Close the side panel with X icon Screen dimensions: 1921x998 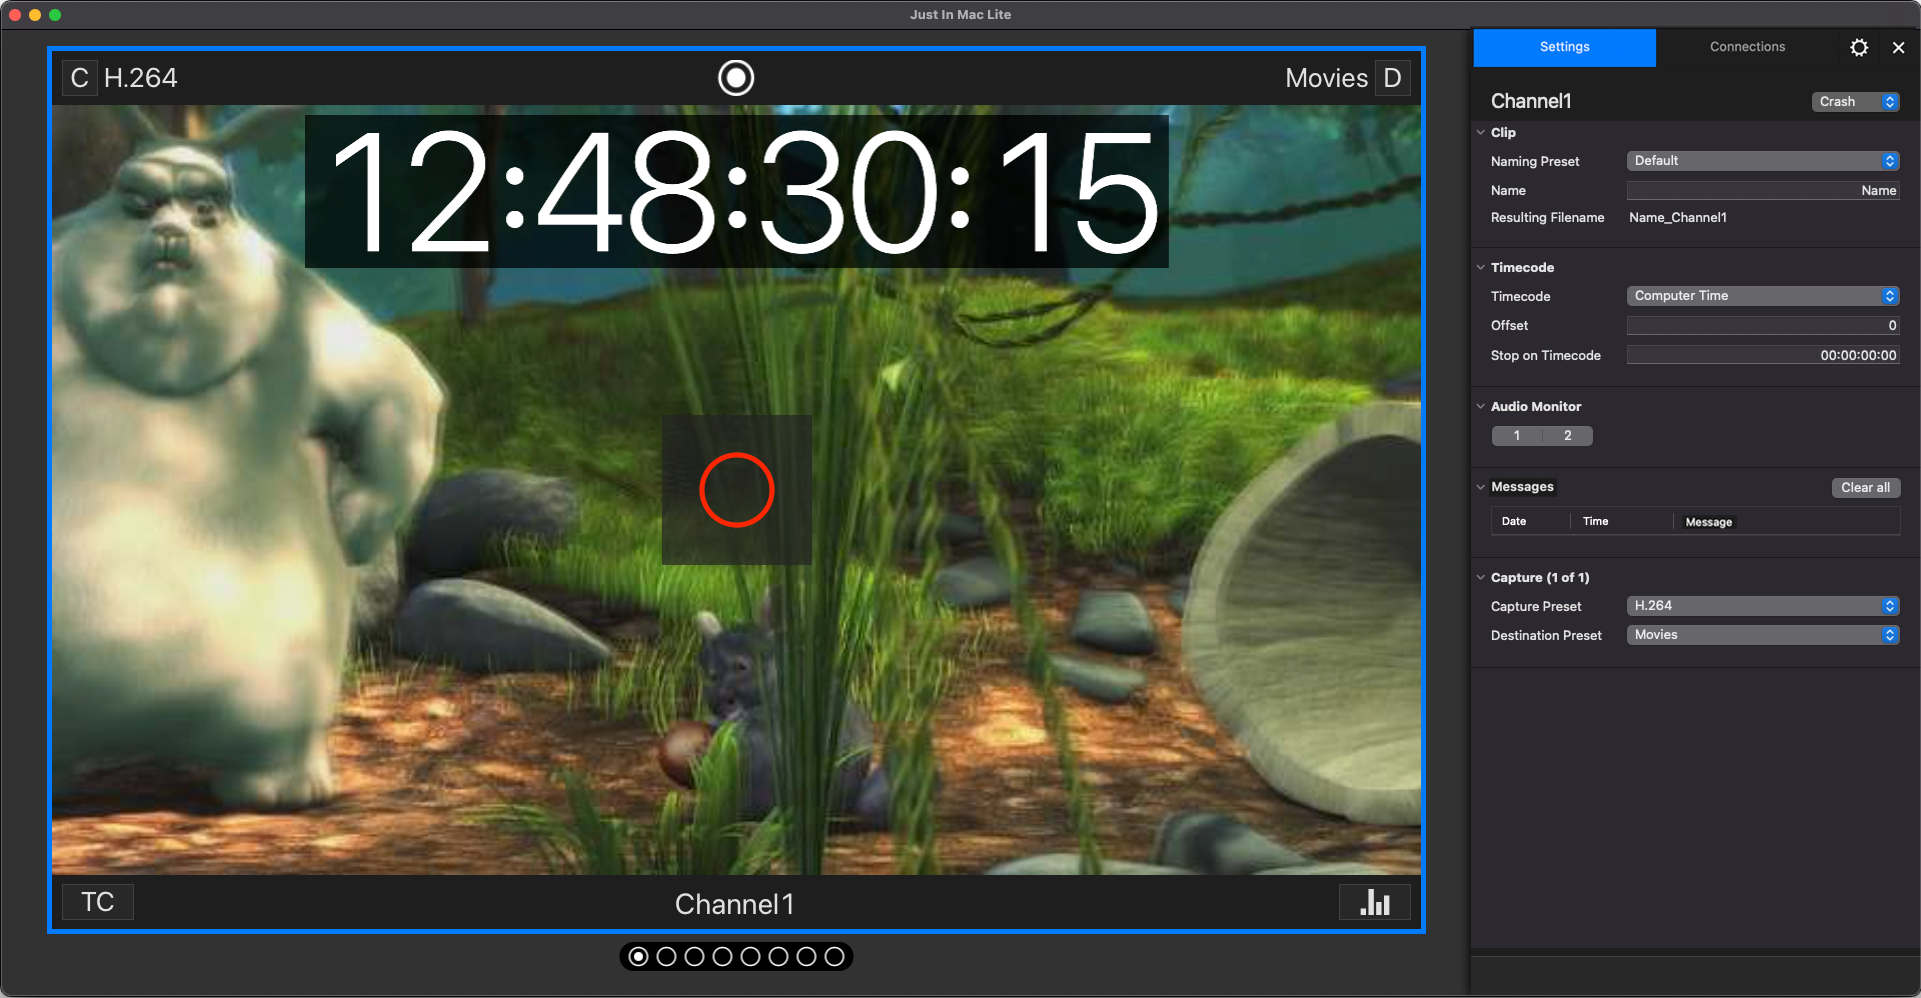point(1898,47)
